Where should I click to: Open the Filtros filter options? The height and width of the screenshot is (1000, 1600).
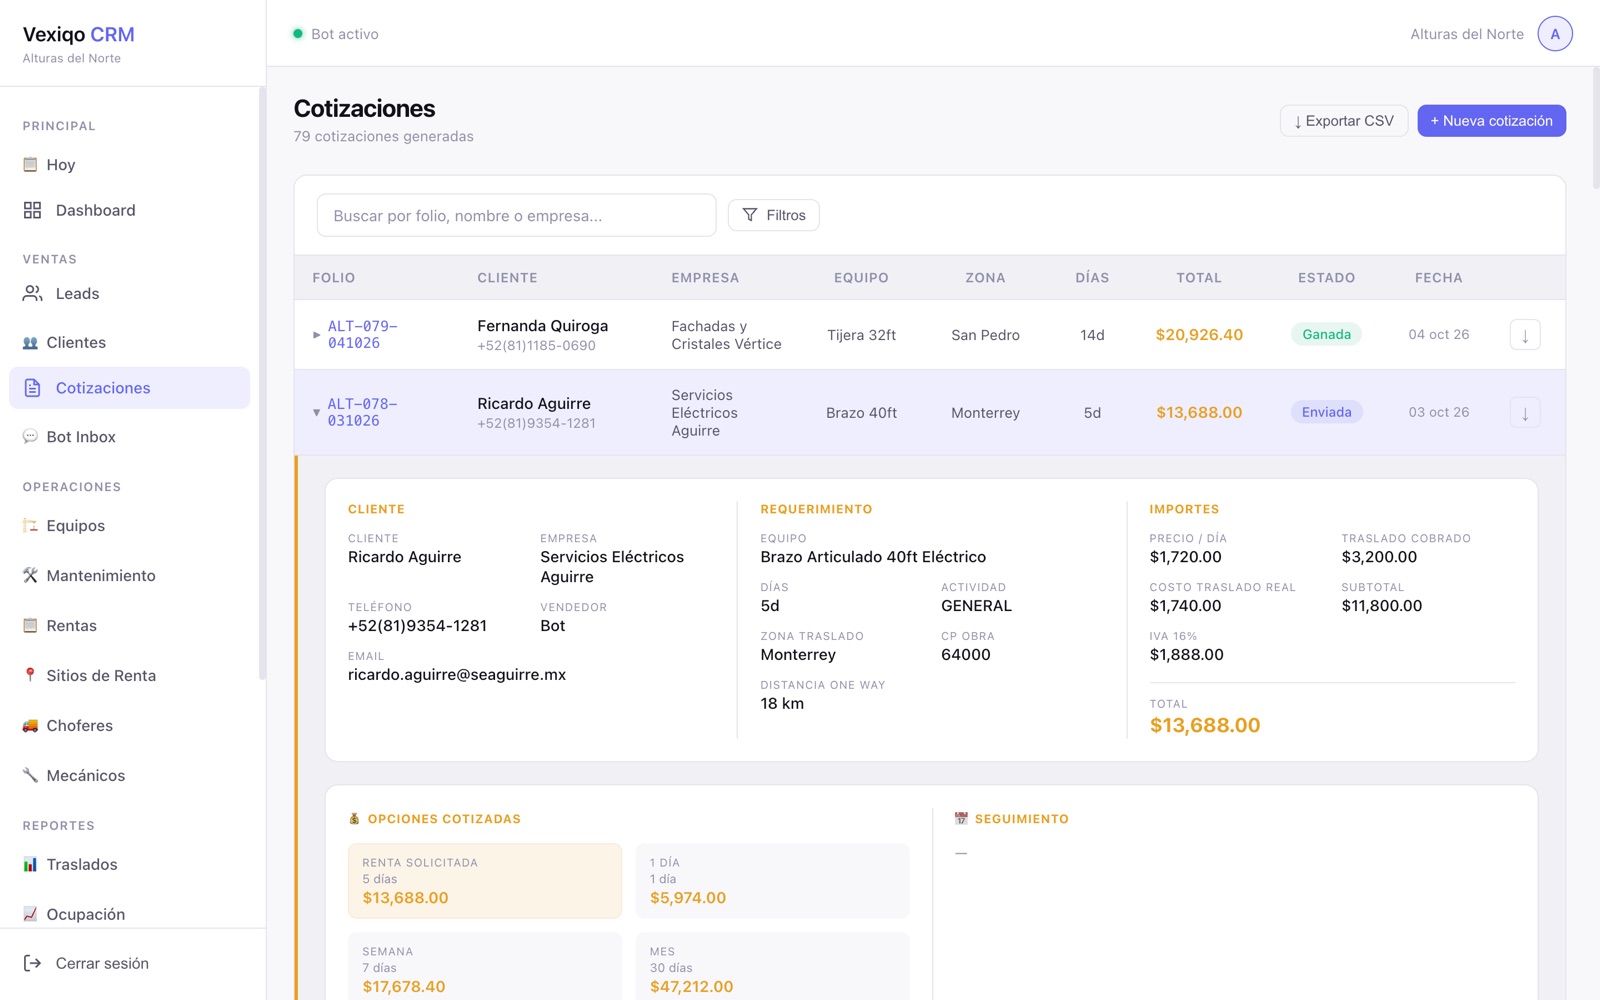click(774, 215)
